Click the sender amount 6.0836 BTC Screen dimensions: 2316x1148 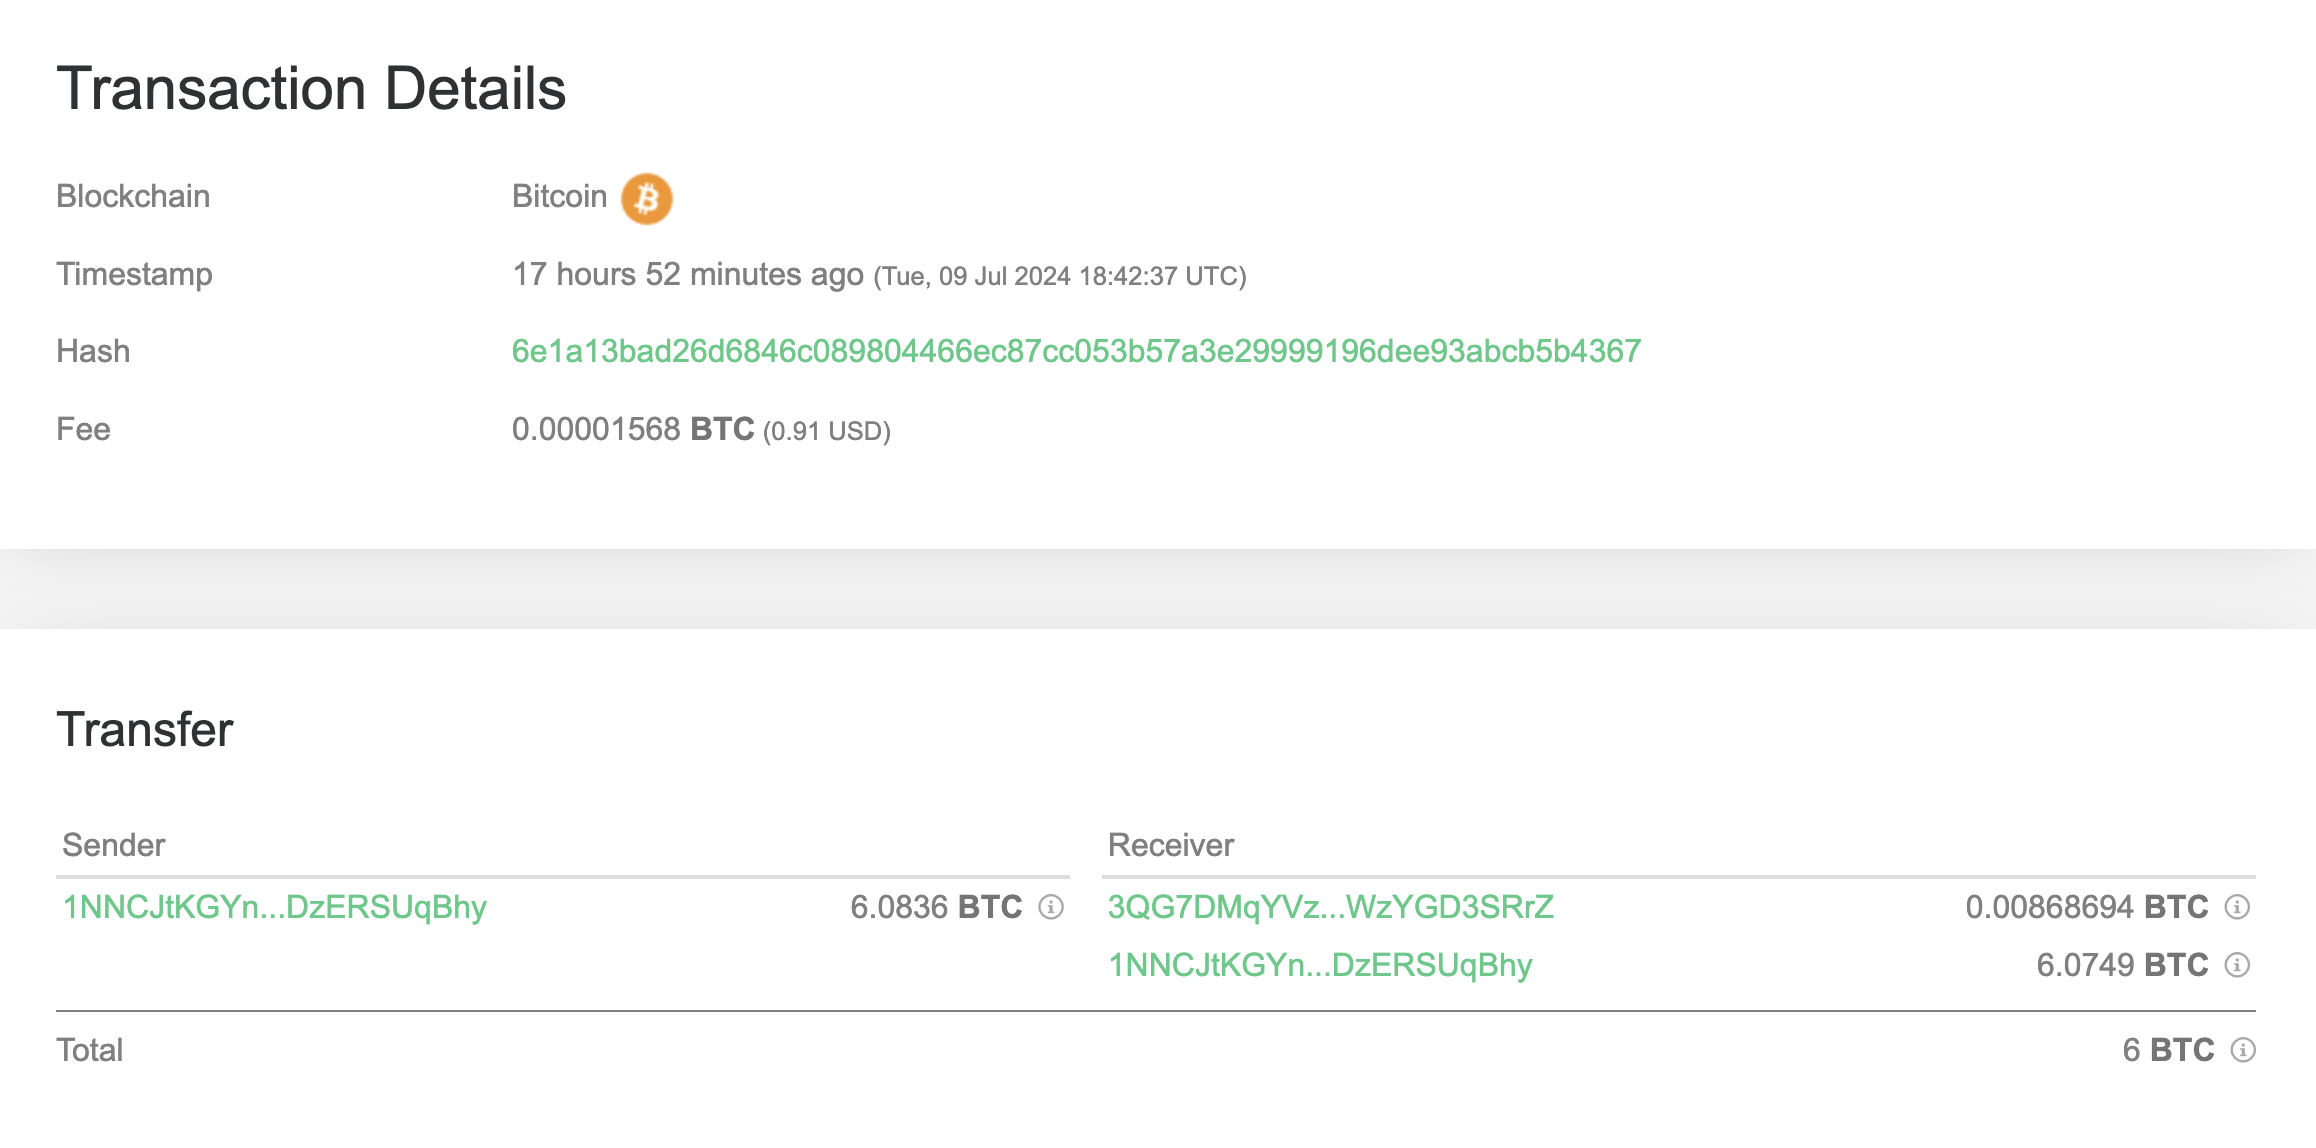[x=936, y=907]
